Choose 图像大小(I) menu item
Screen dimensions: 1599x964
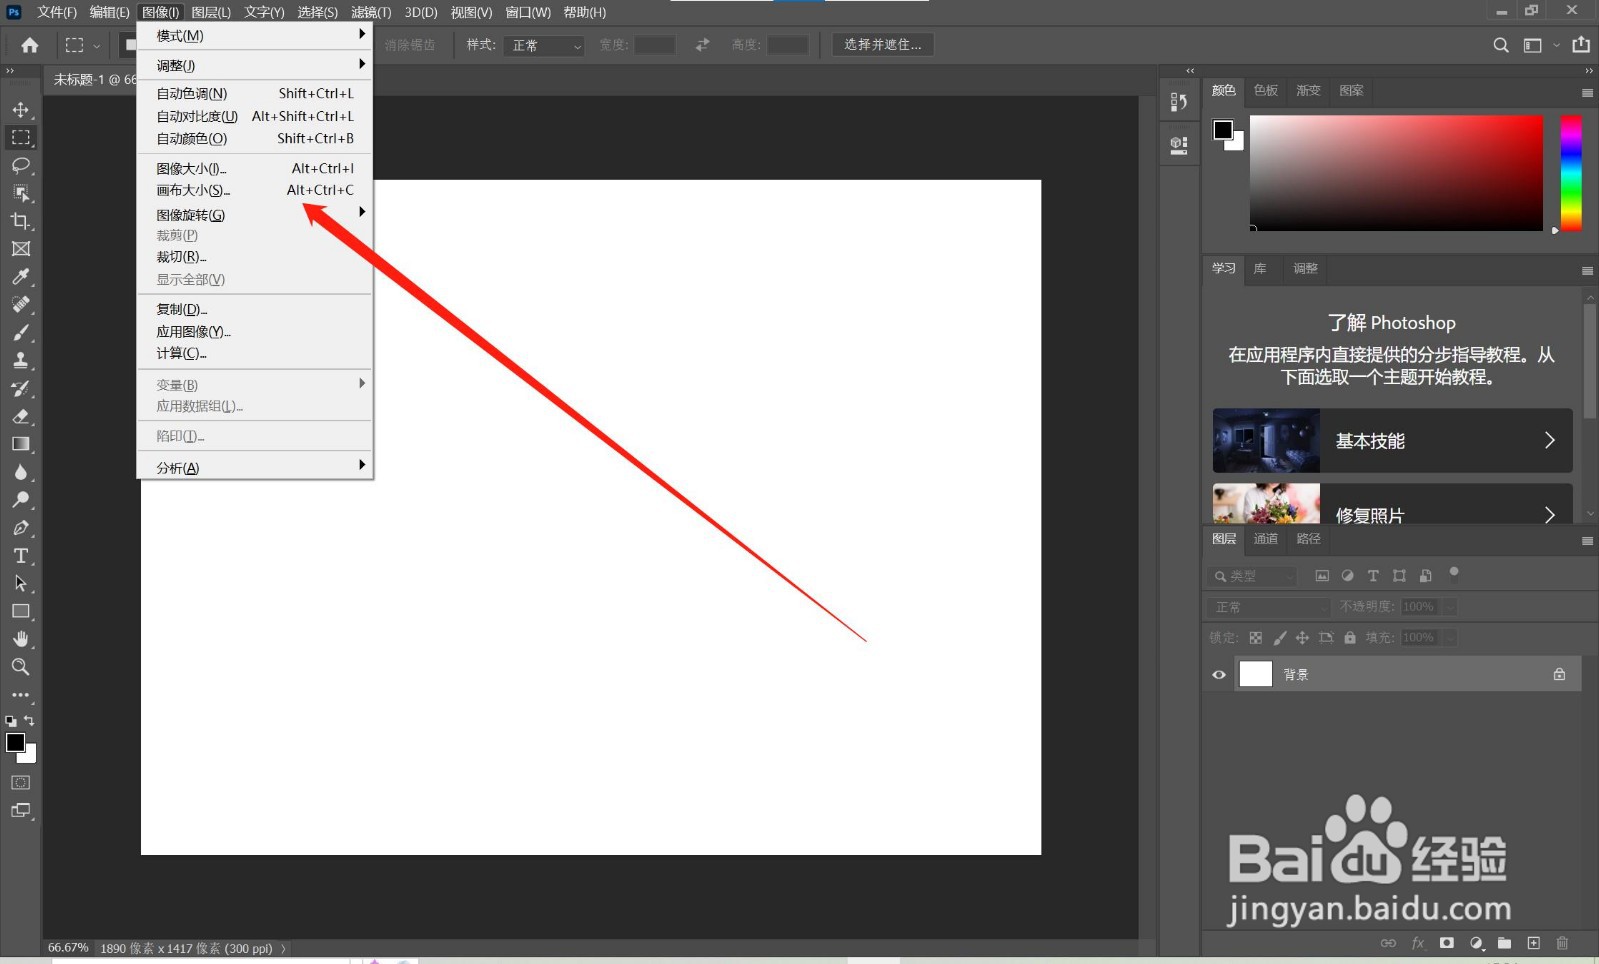click(x=255, y=168)
